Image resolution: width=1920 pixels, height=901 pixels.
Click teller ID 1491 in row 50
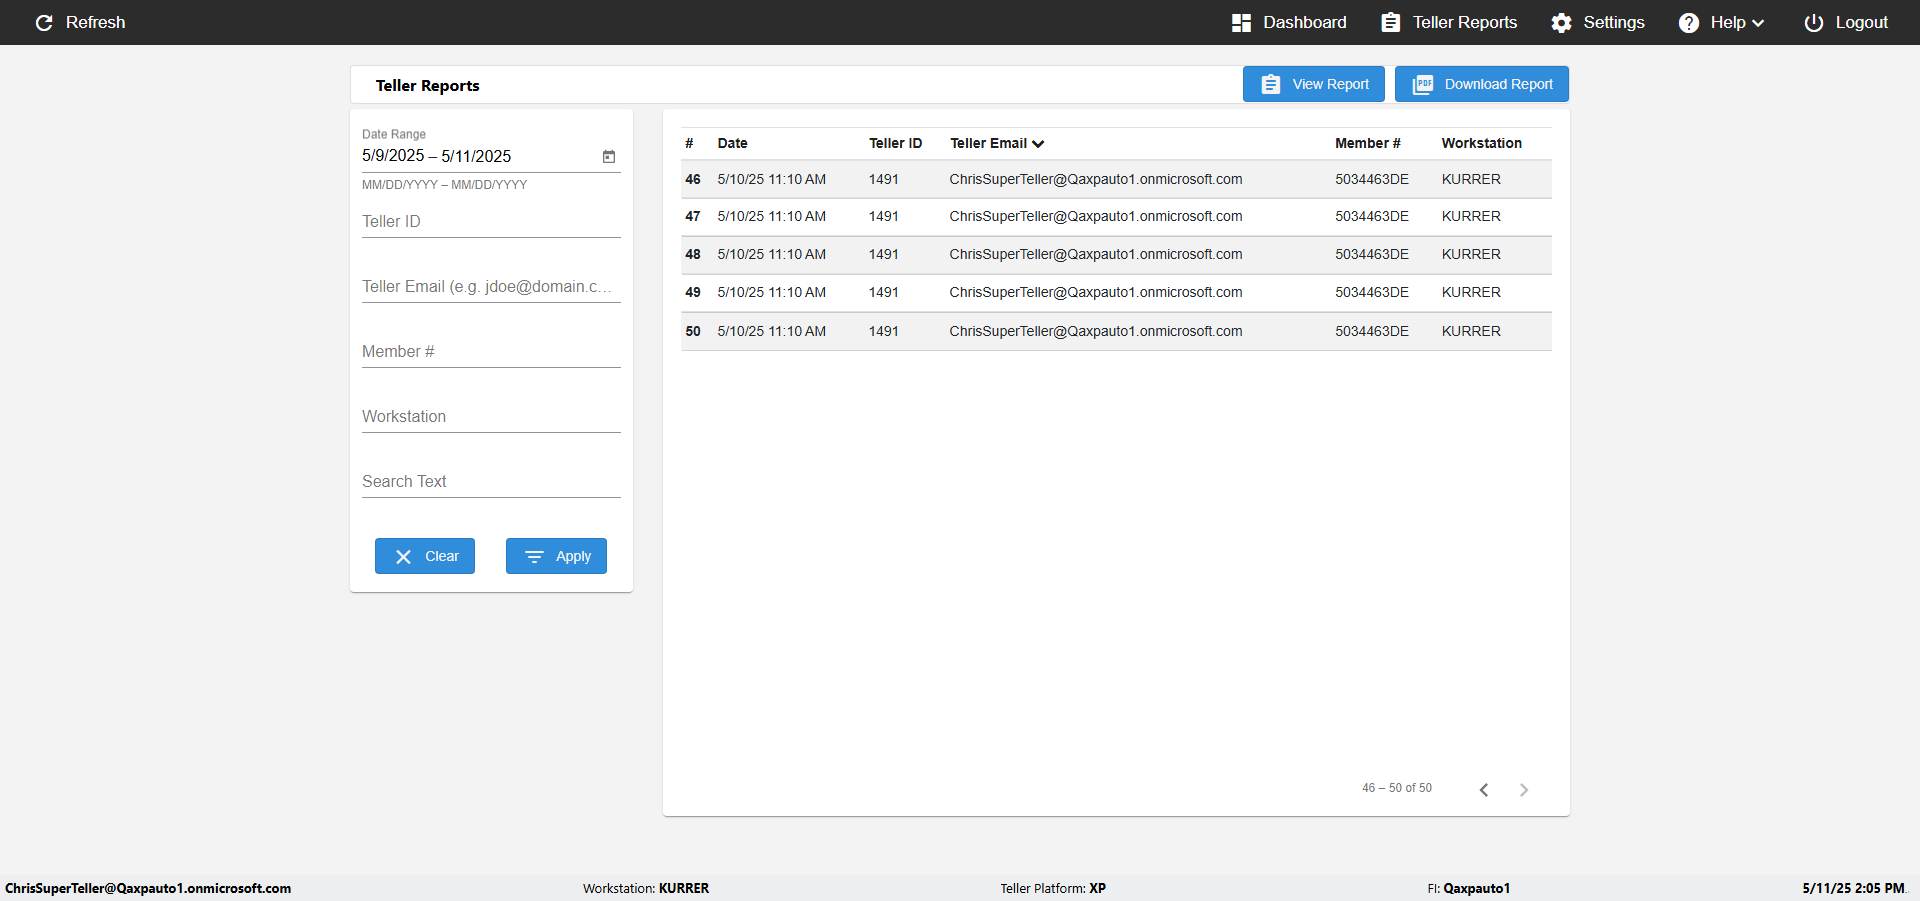(x=884, y=331)
